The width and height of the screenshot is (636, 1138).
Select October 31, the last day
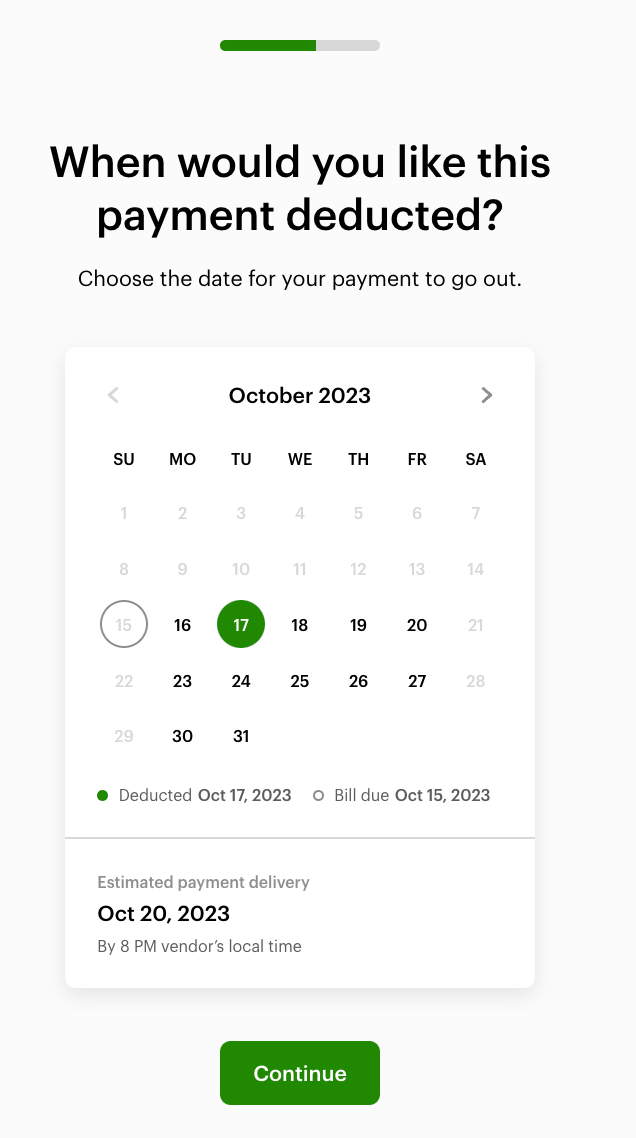(241, 736)
